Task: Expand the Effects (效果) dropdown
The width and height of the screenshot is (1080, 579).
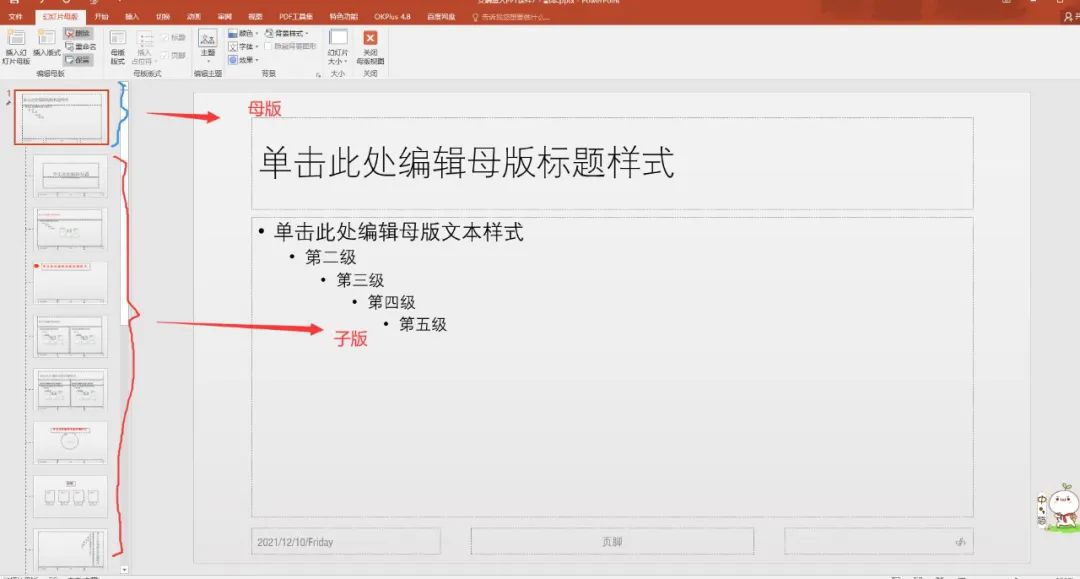Action: tap(243, 60)
